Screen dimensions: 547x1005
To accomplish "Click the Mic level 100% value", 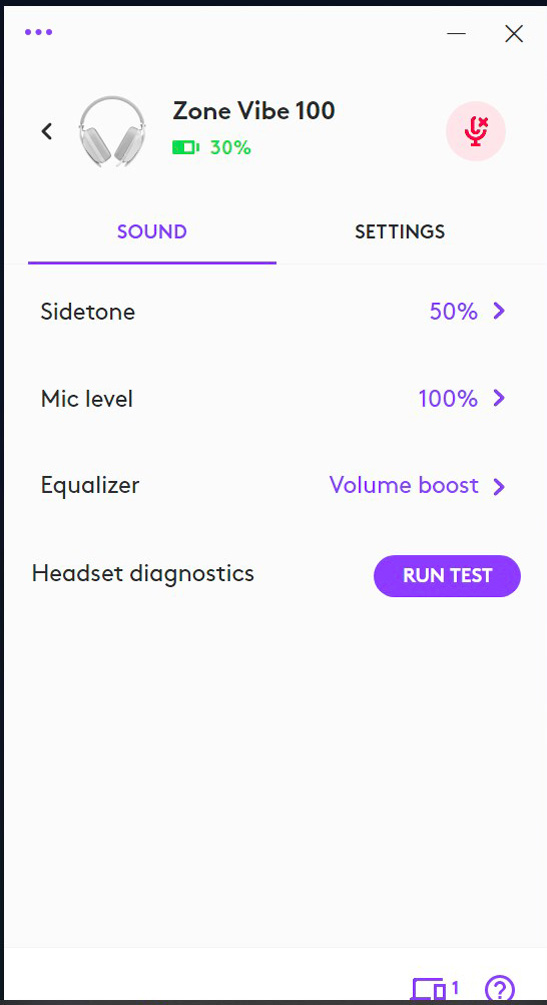I will coord(448,399).
